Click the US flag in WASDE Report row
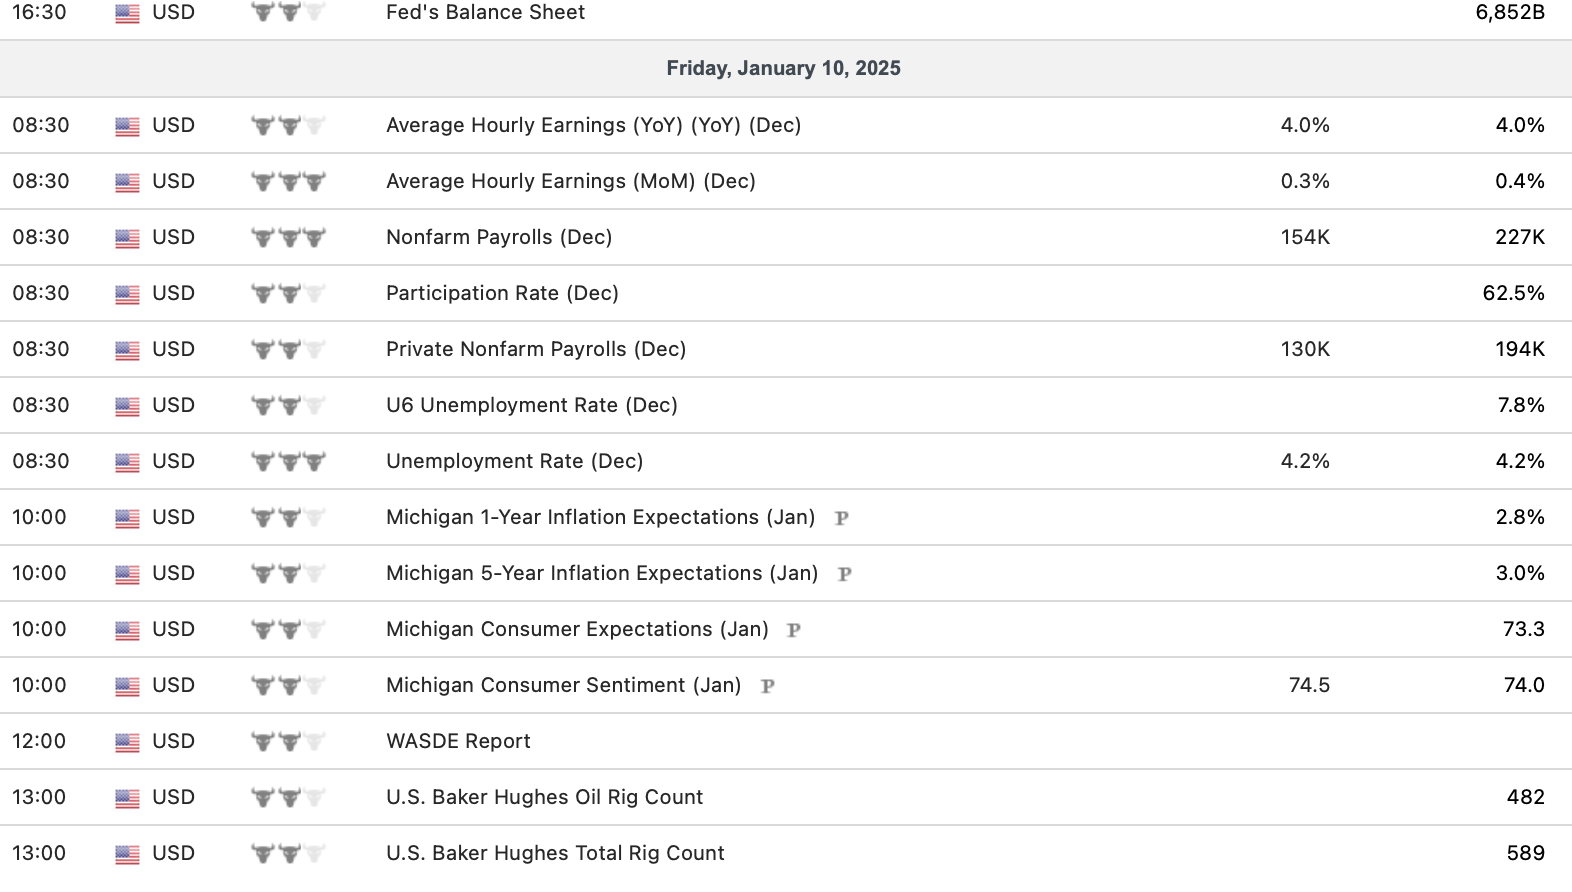This screenshot has width=1572, height=892. point(127,742)
